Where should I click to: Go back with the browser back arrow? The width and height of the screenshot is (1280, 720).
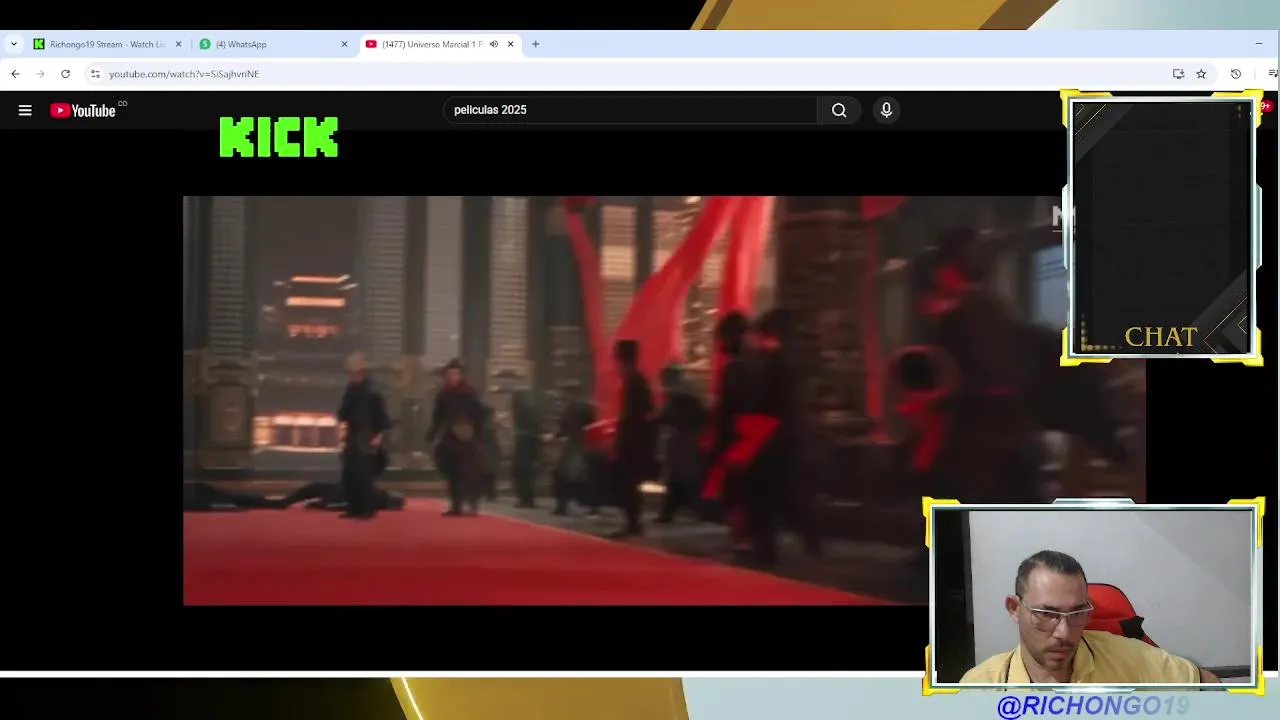[15, 74]
